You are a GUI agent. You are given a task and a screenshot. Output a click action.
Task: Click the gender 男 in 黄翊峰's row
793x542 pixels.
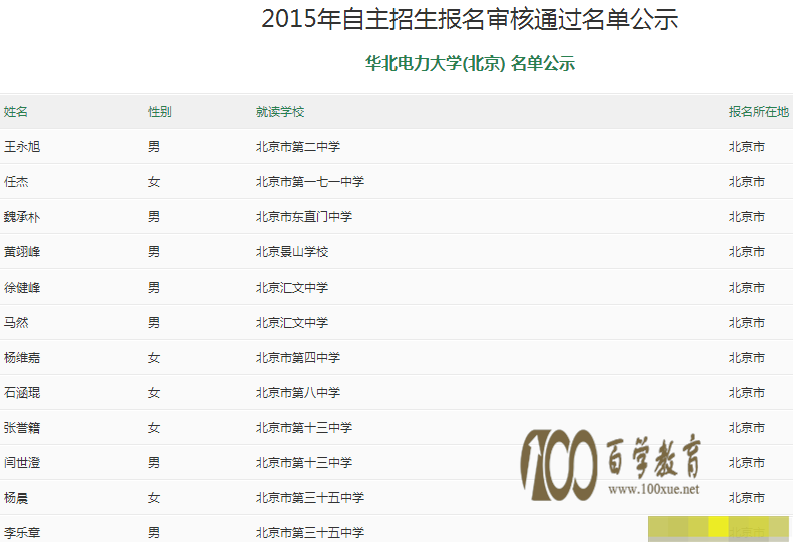[154, 252]
